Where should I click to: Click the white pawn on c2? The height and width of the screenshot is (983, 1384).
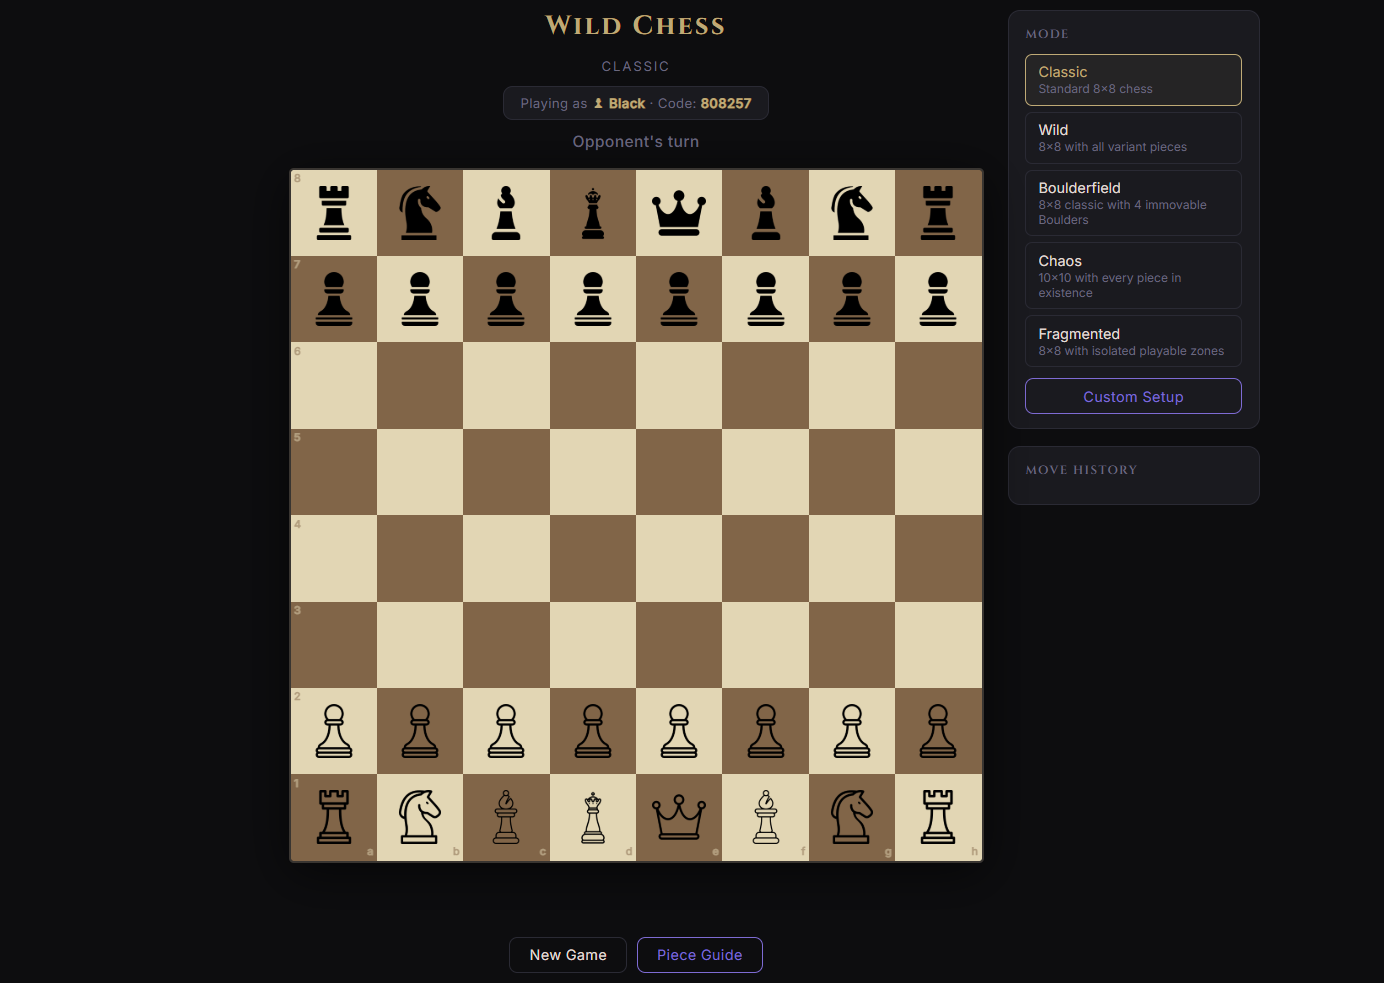coord(506,731)
